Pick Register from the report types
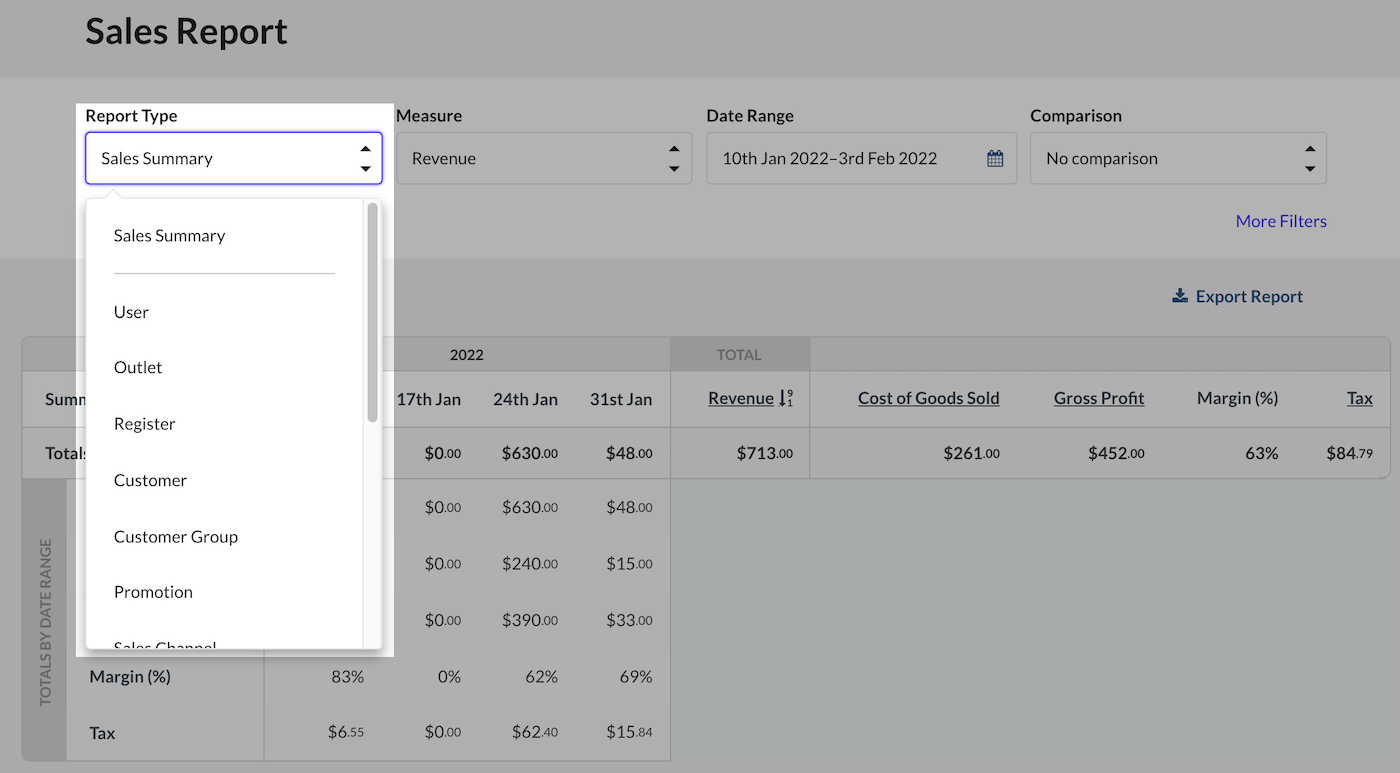 point(144,424)
